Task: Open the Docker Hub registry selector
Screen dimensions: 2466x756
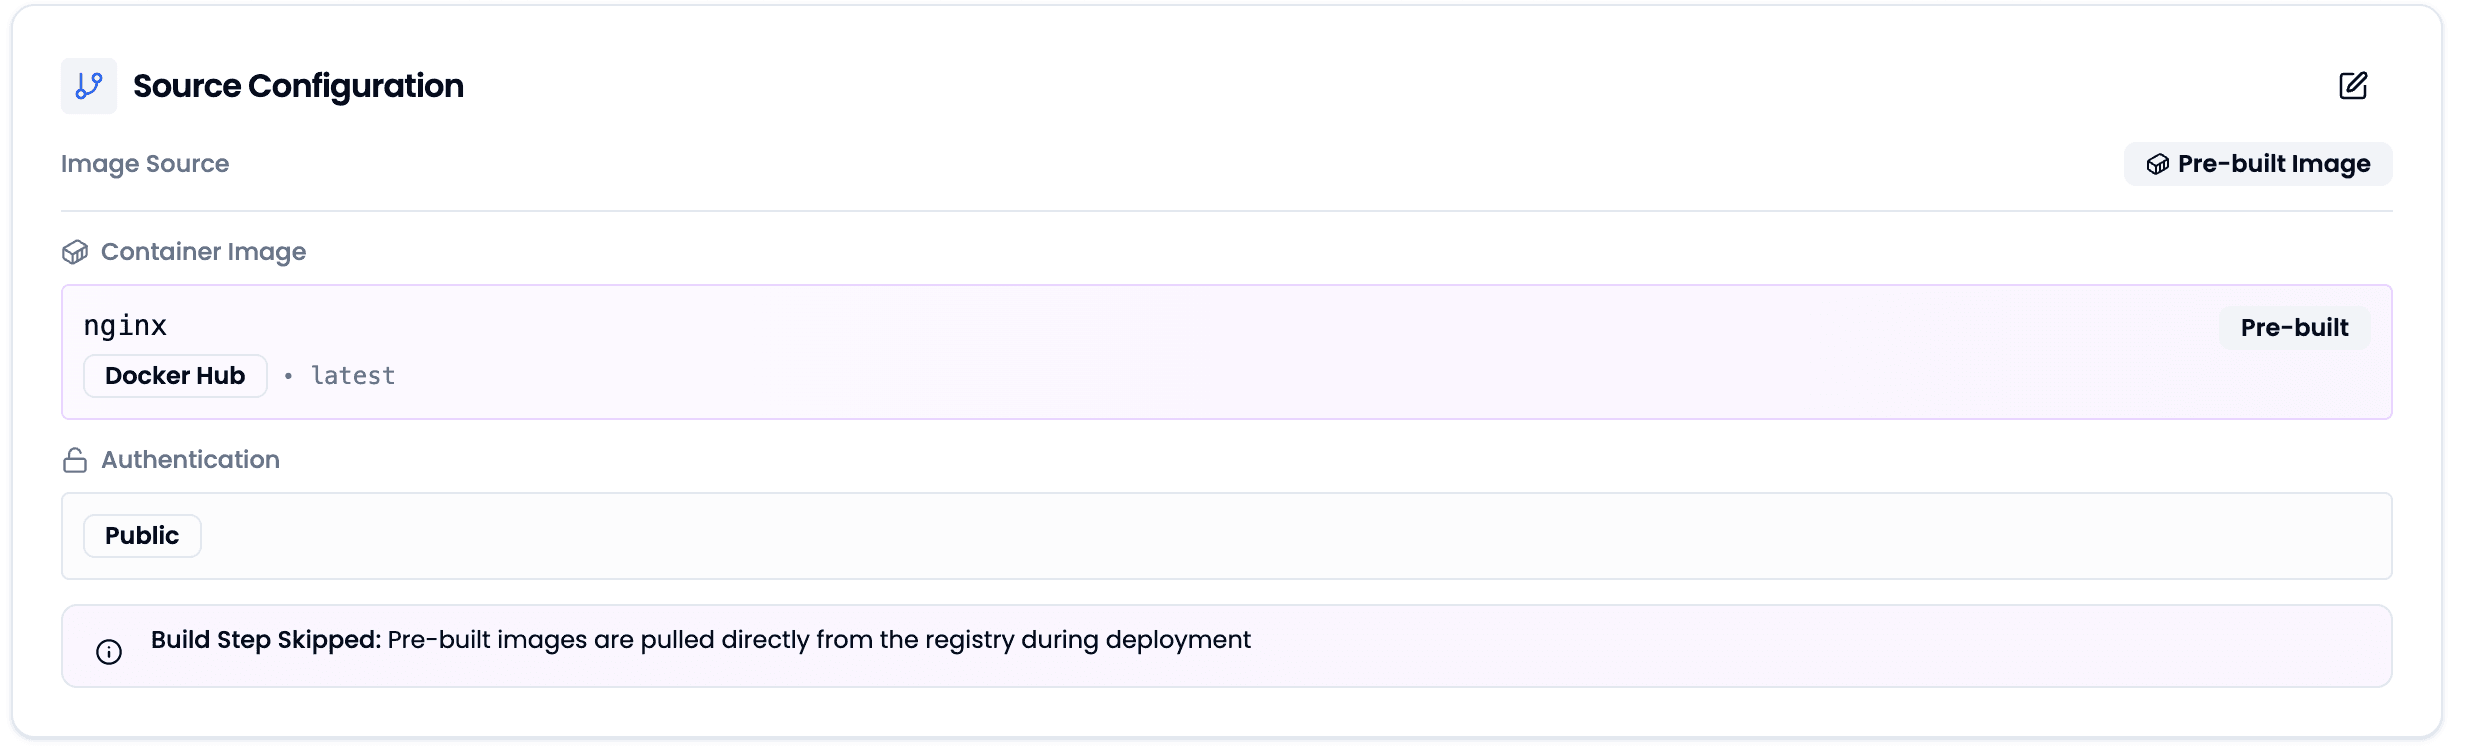Action: (174, 375)
